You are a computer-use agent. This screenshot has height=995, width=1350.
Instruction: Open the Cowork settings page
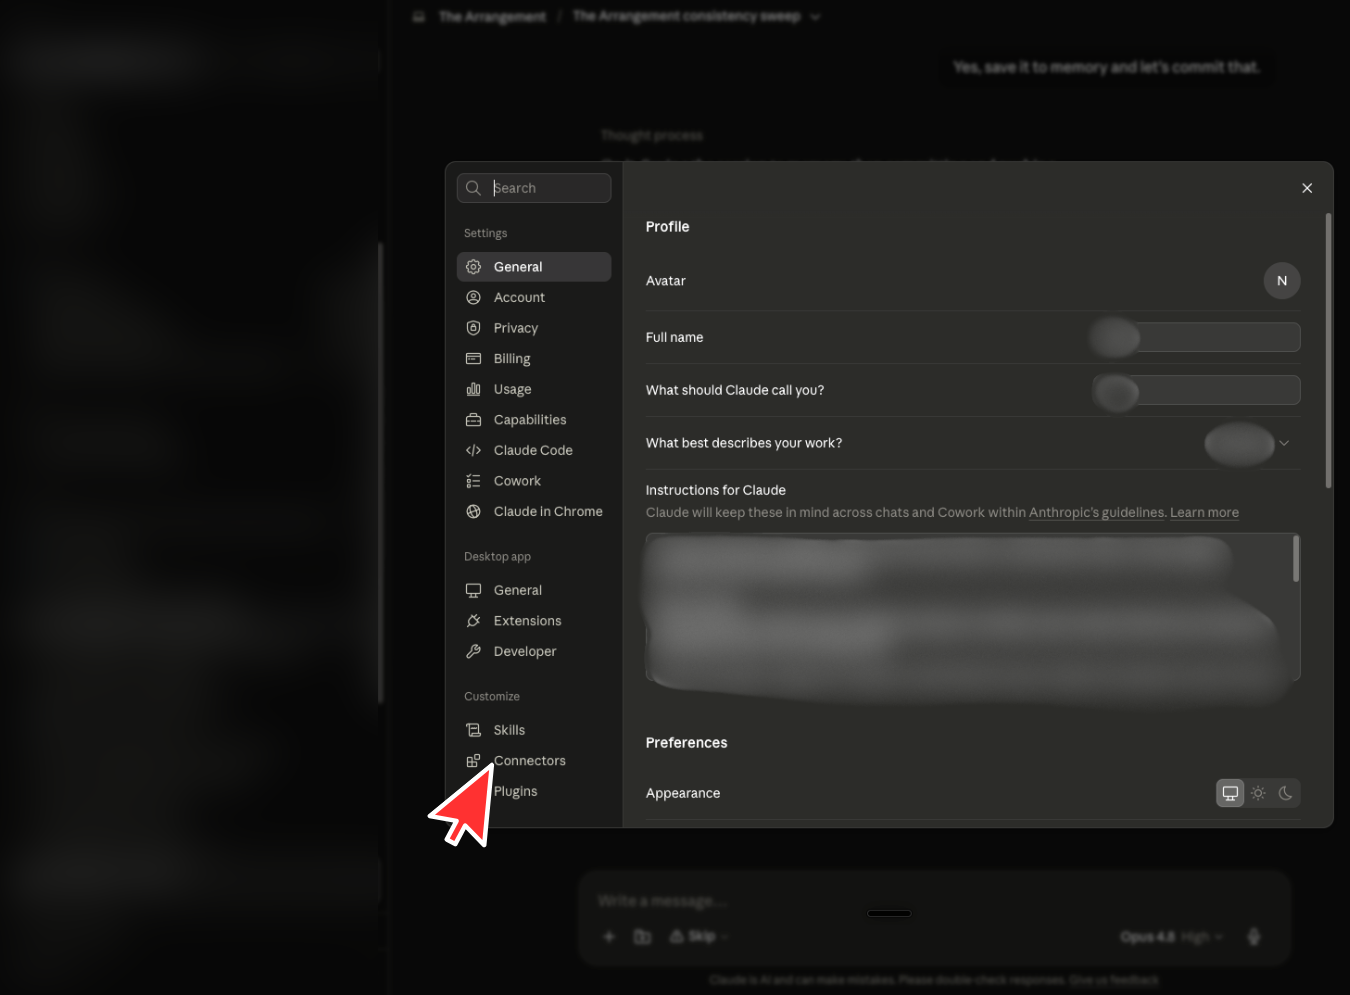(533, 481)
